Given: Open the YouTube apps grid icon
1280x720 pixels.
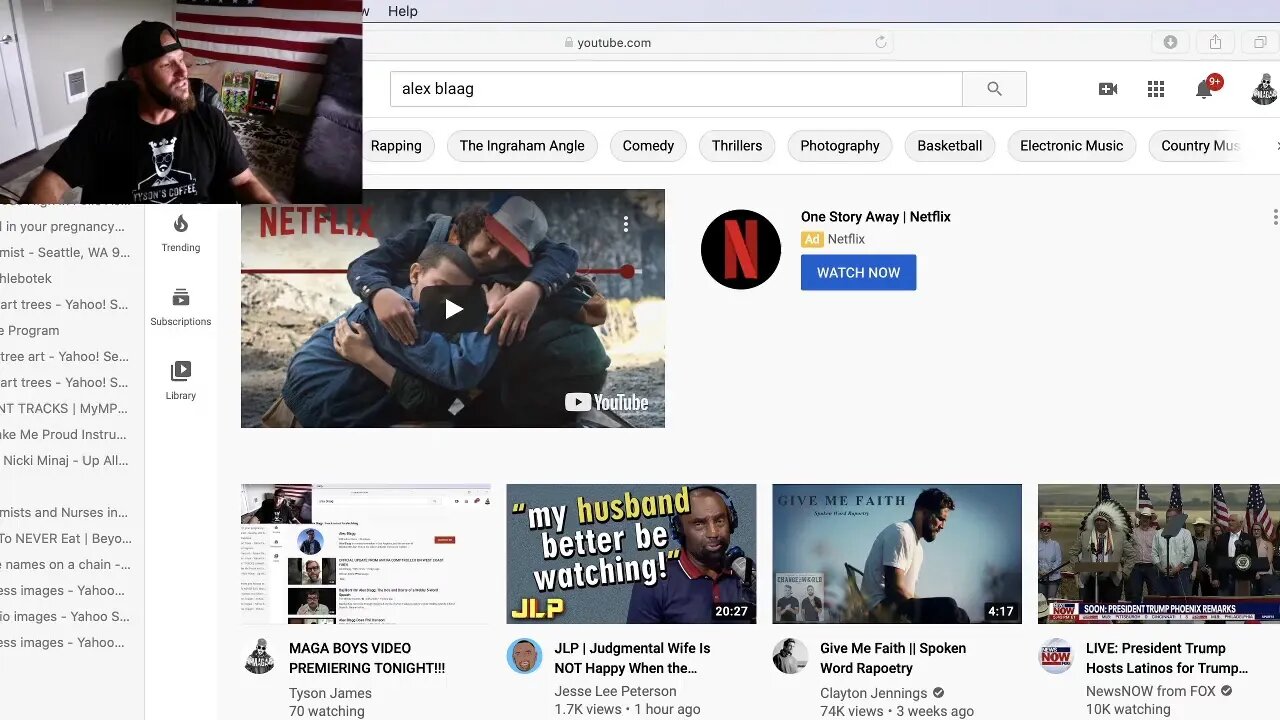Looking at the screenshot, I should coord(1156,89).
